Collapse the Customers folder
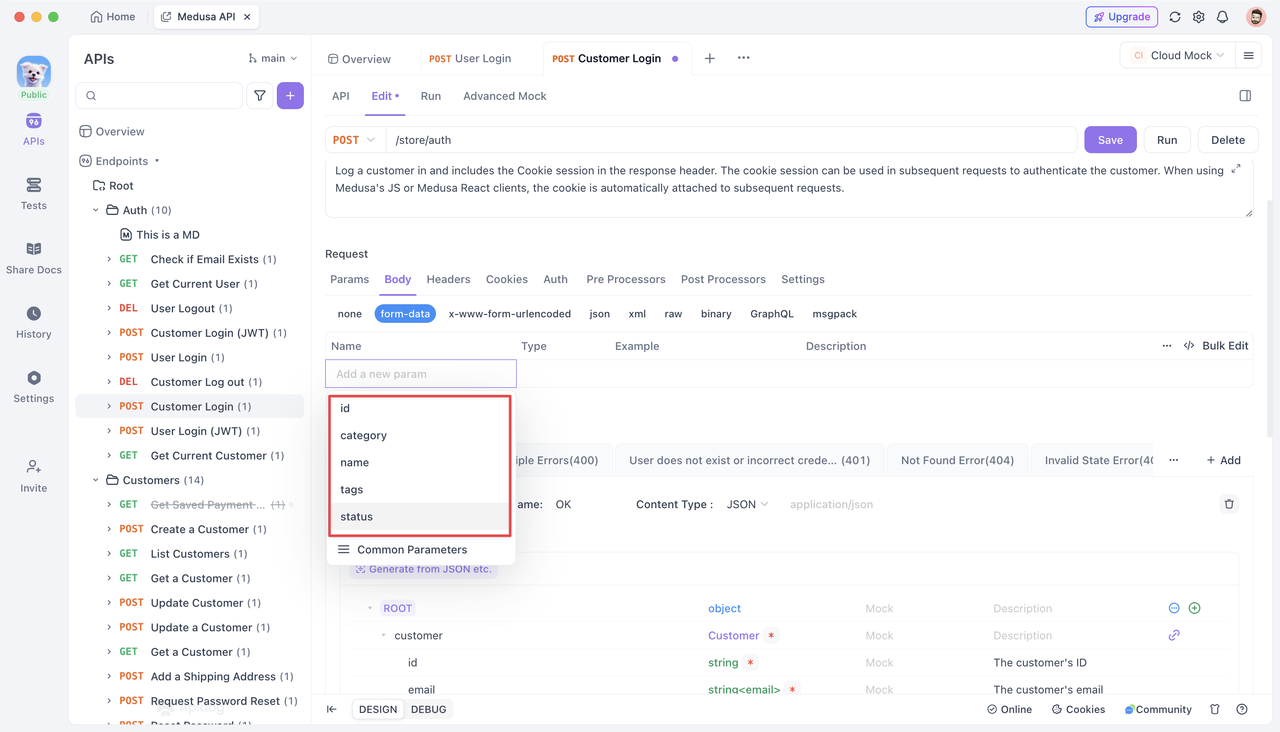This screenshot has width=1280, height=732. (96, 480)
